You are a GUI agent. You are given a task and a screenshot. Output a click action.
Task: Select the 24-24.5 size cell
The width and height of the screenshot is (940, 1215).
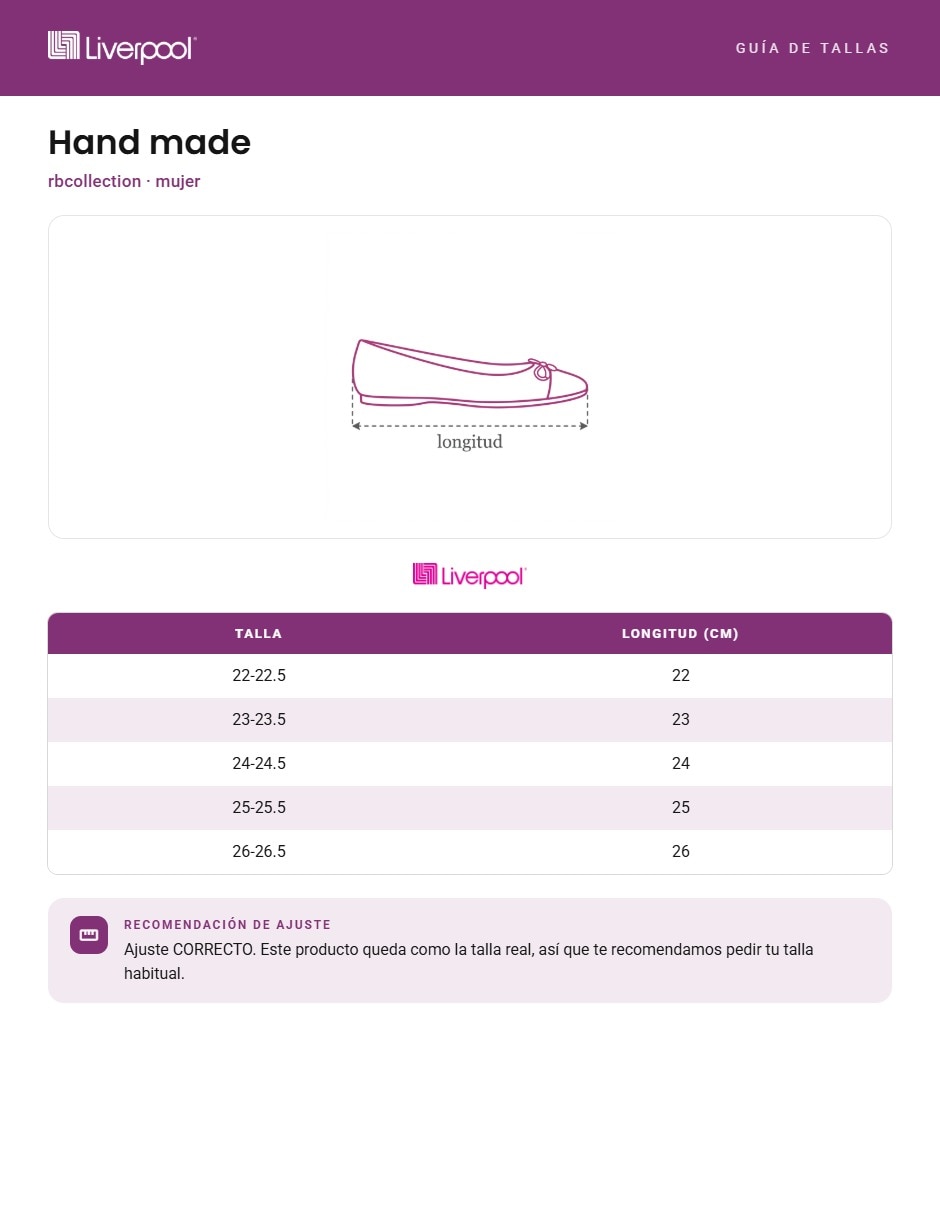(x=259, y=764)
